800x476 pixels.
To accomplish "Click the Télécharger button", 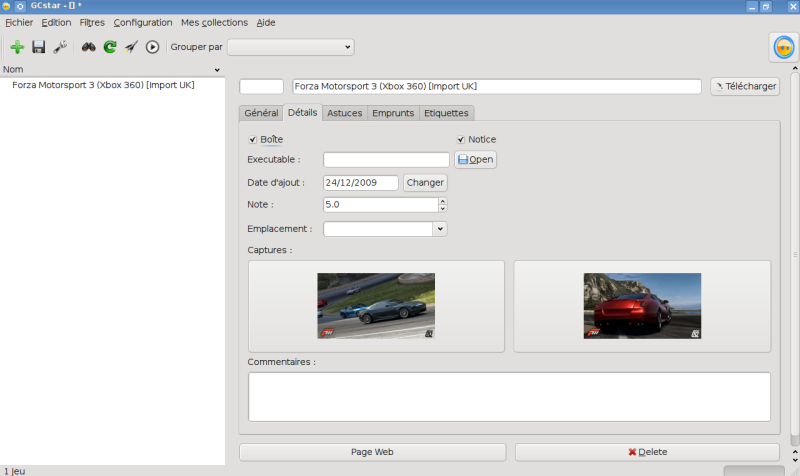I will coord(745,86).
